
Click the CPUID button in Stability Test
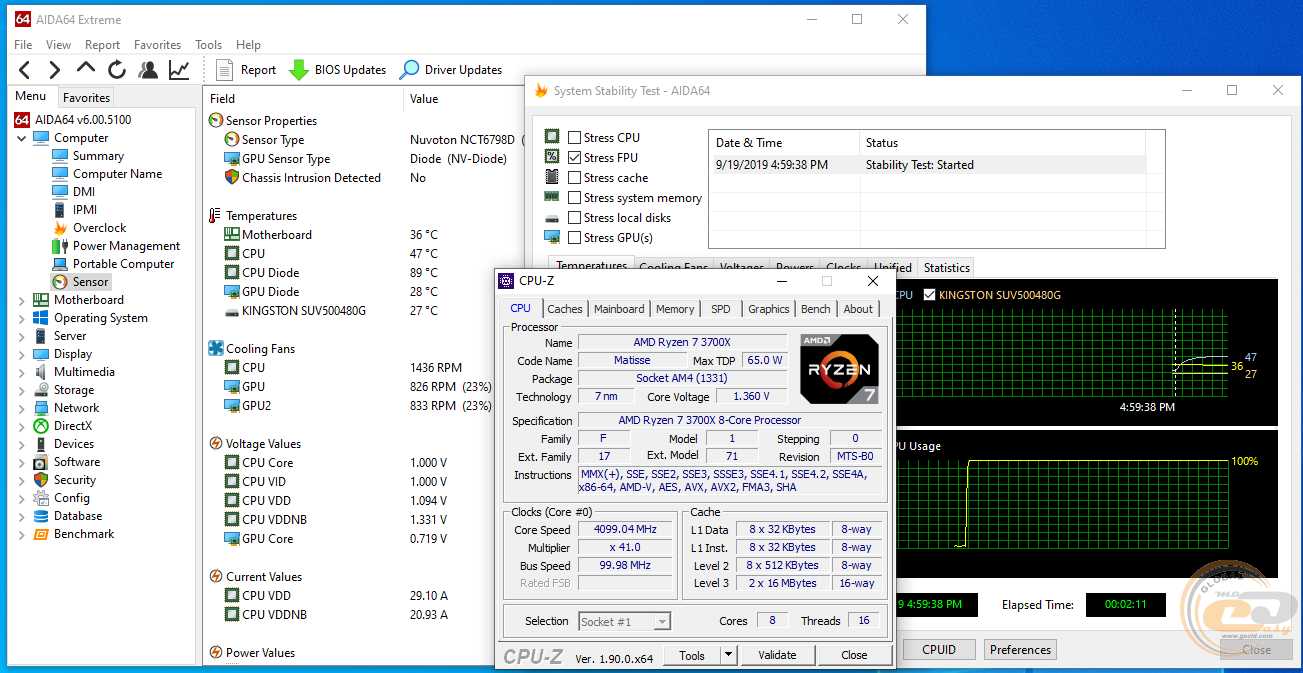939,650
